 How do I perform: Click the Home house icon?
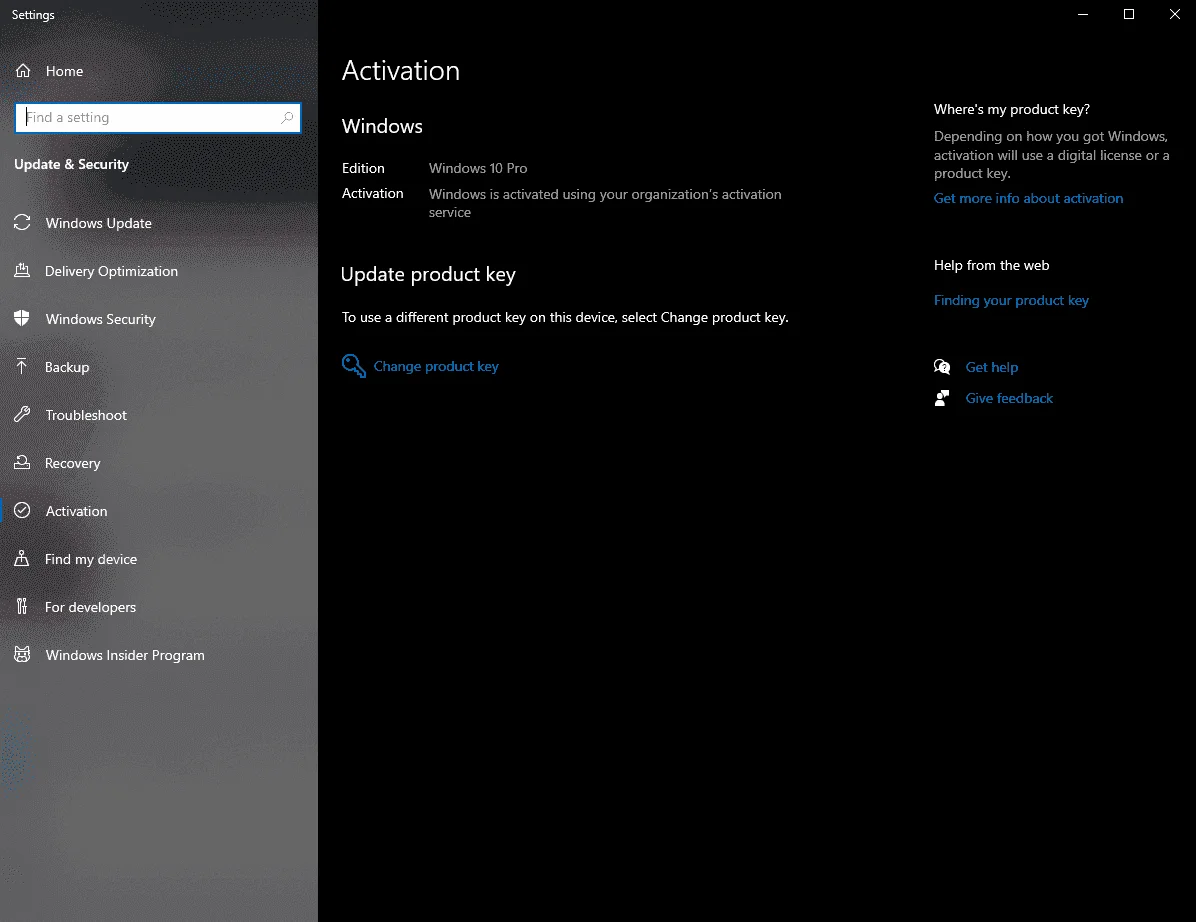tap(23, 71)
